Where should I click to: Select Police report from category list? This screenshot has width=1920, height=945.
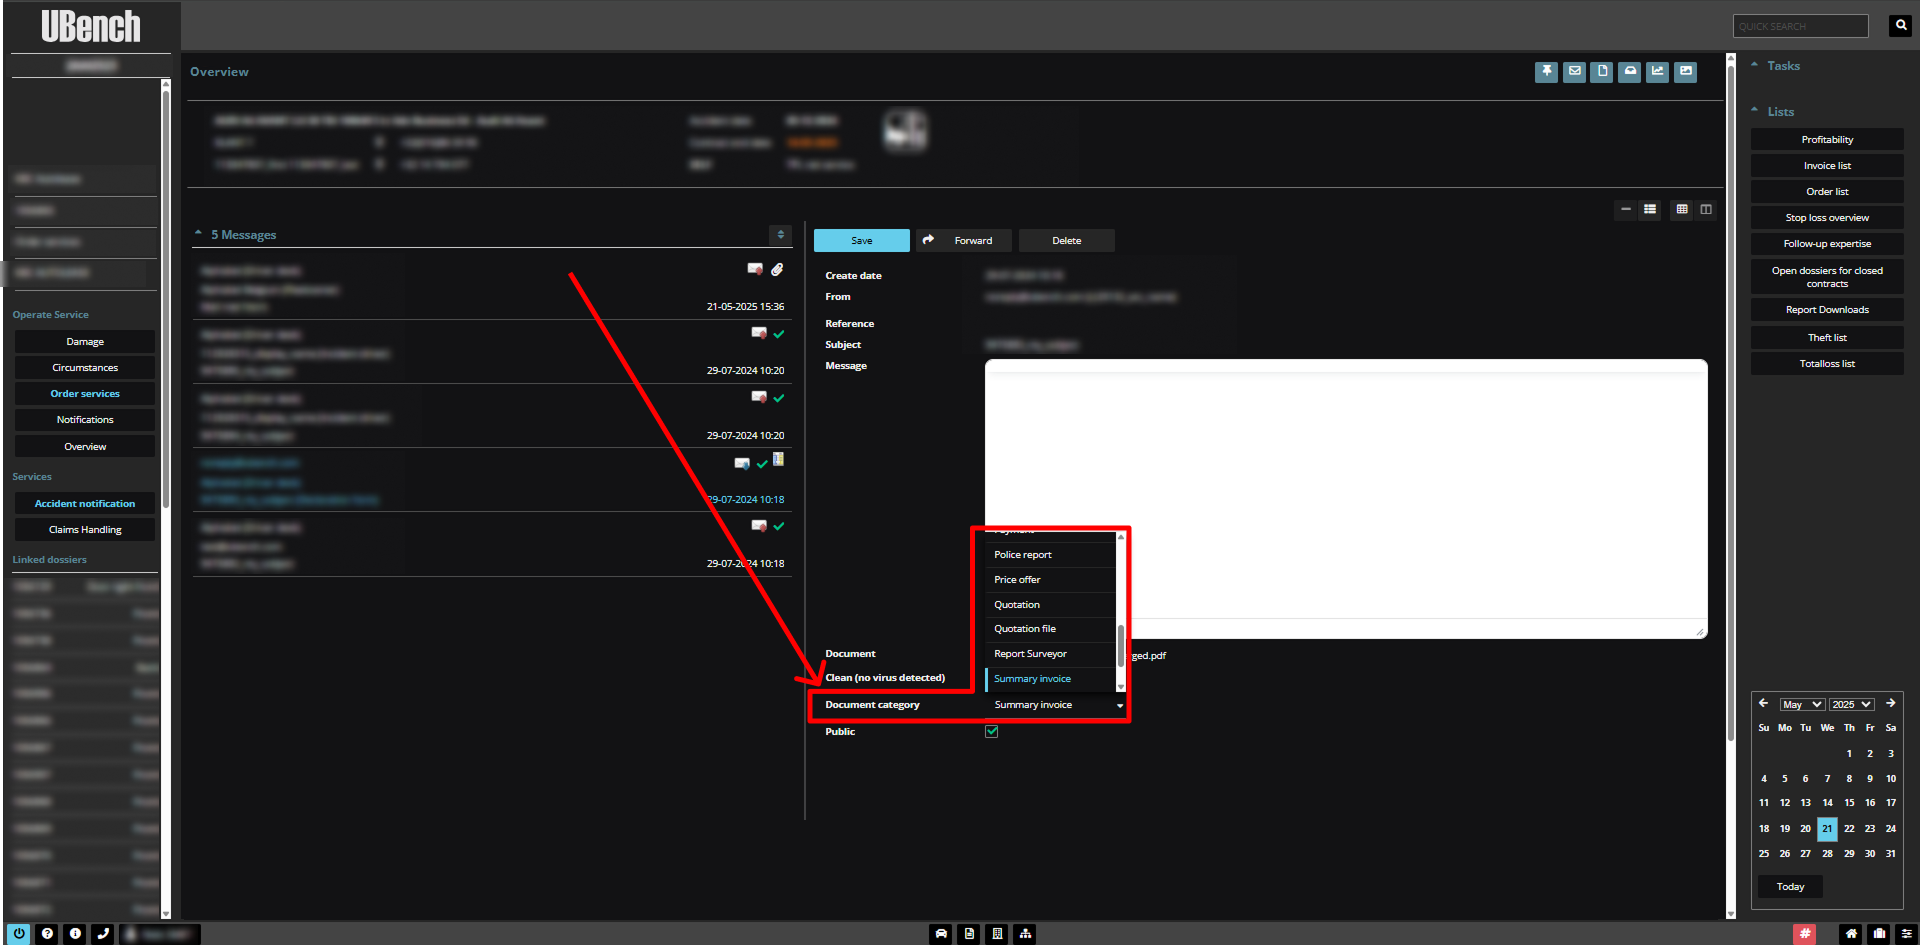point(1023,555)
